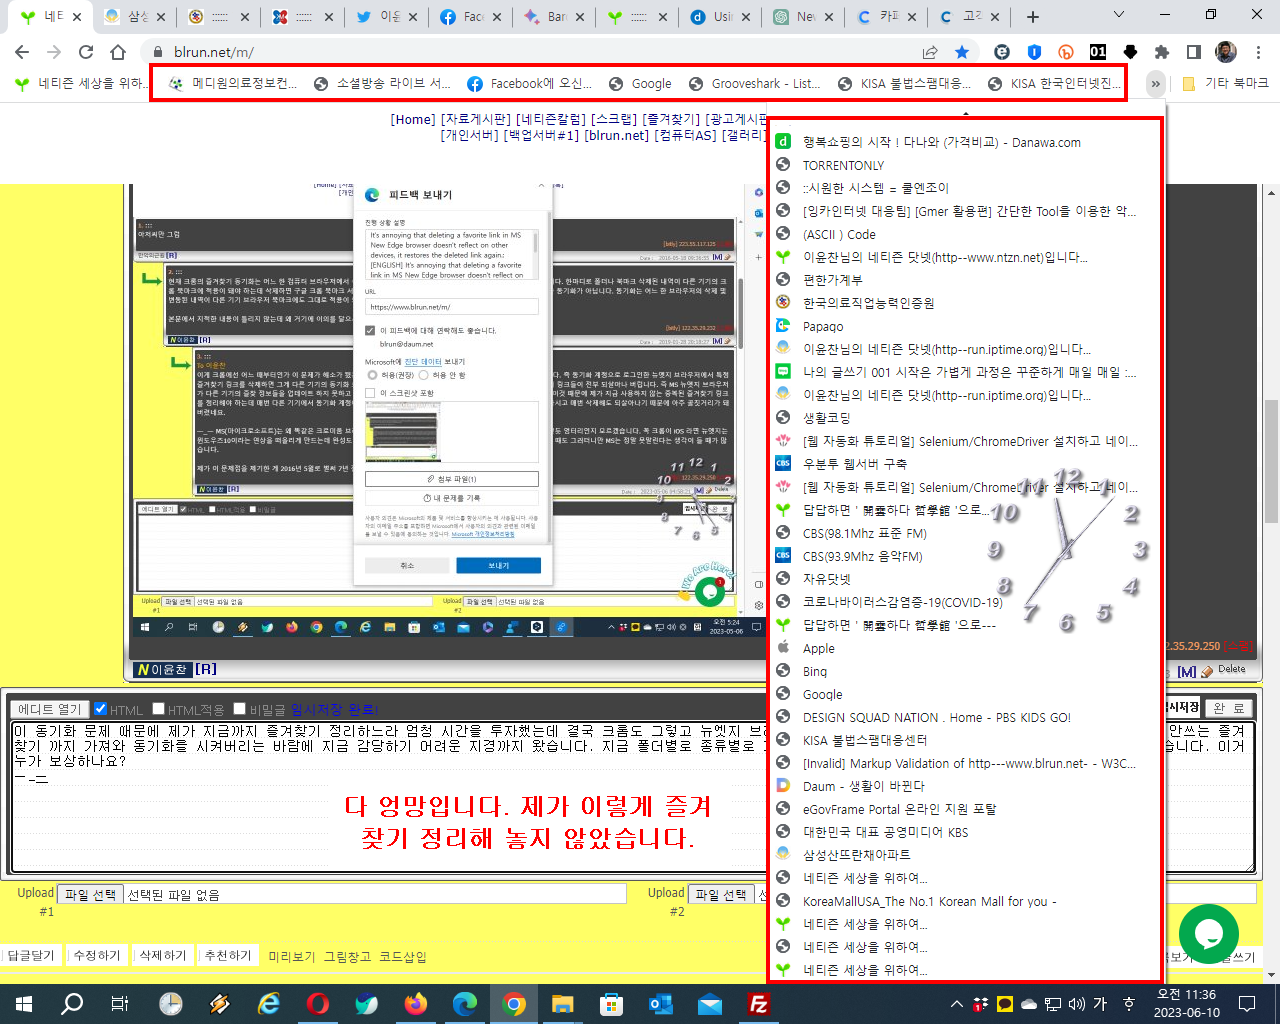Click the 답글달기 button
The height and width of the screenshot is (1024, 1280).
tap(31, 955)
